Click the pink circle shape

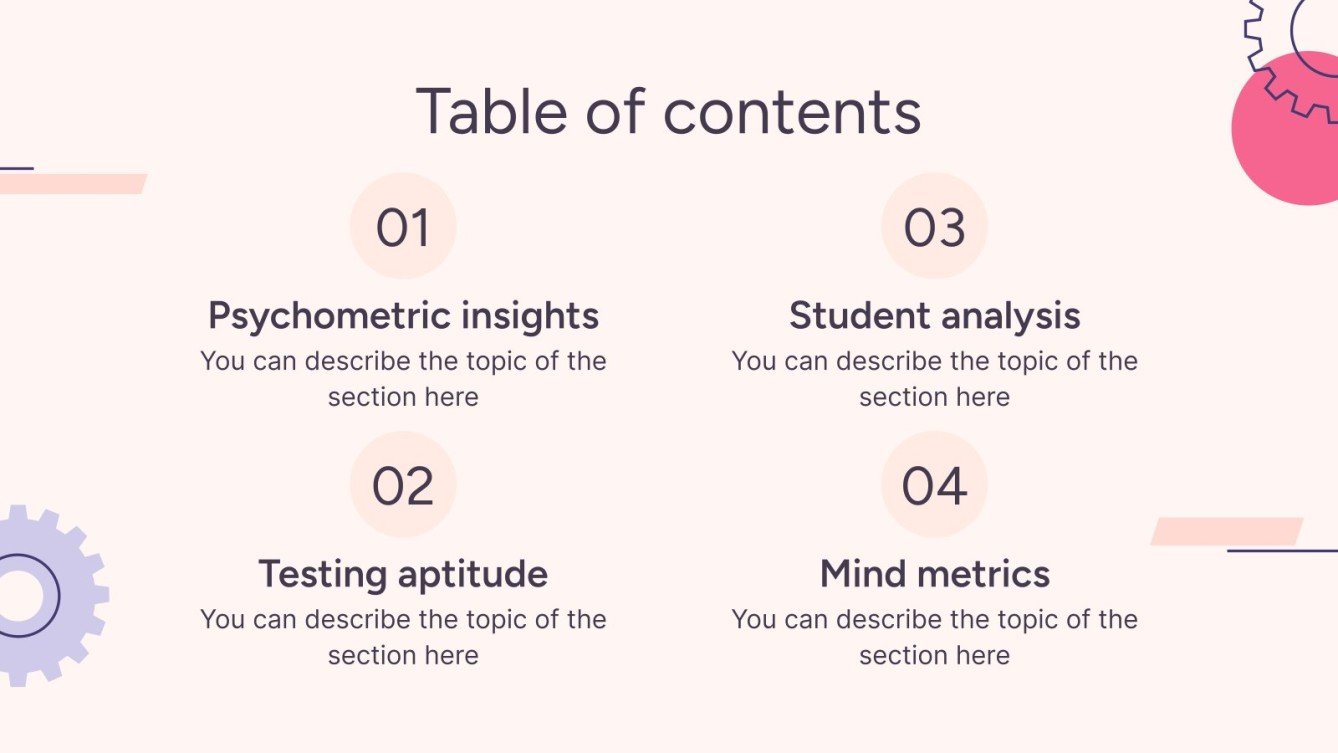1285,140
